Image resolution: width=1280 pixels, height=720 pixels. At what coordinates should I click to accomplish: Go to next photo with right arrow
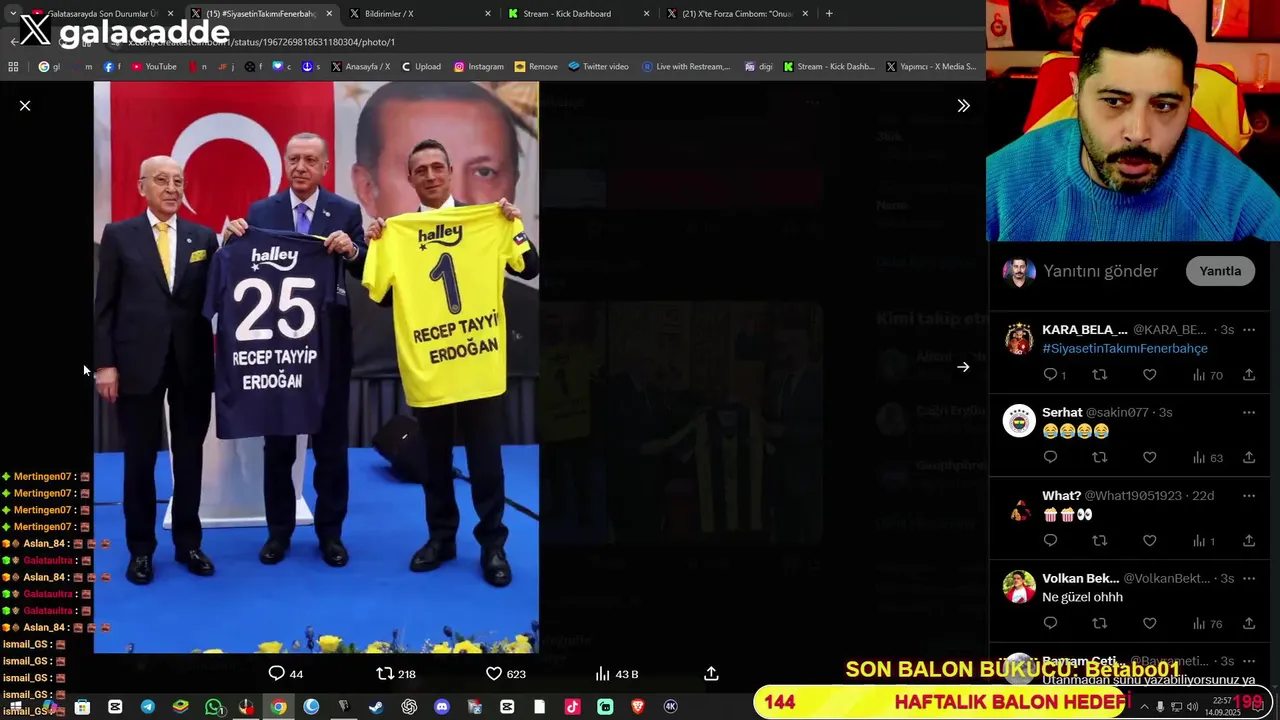pyautogui.click(x=963, y=367)
